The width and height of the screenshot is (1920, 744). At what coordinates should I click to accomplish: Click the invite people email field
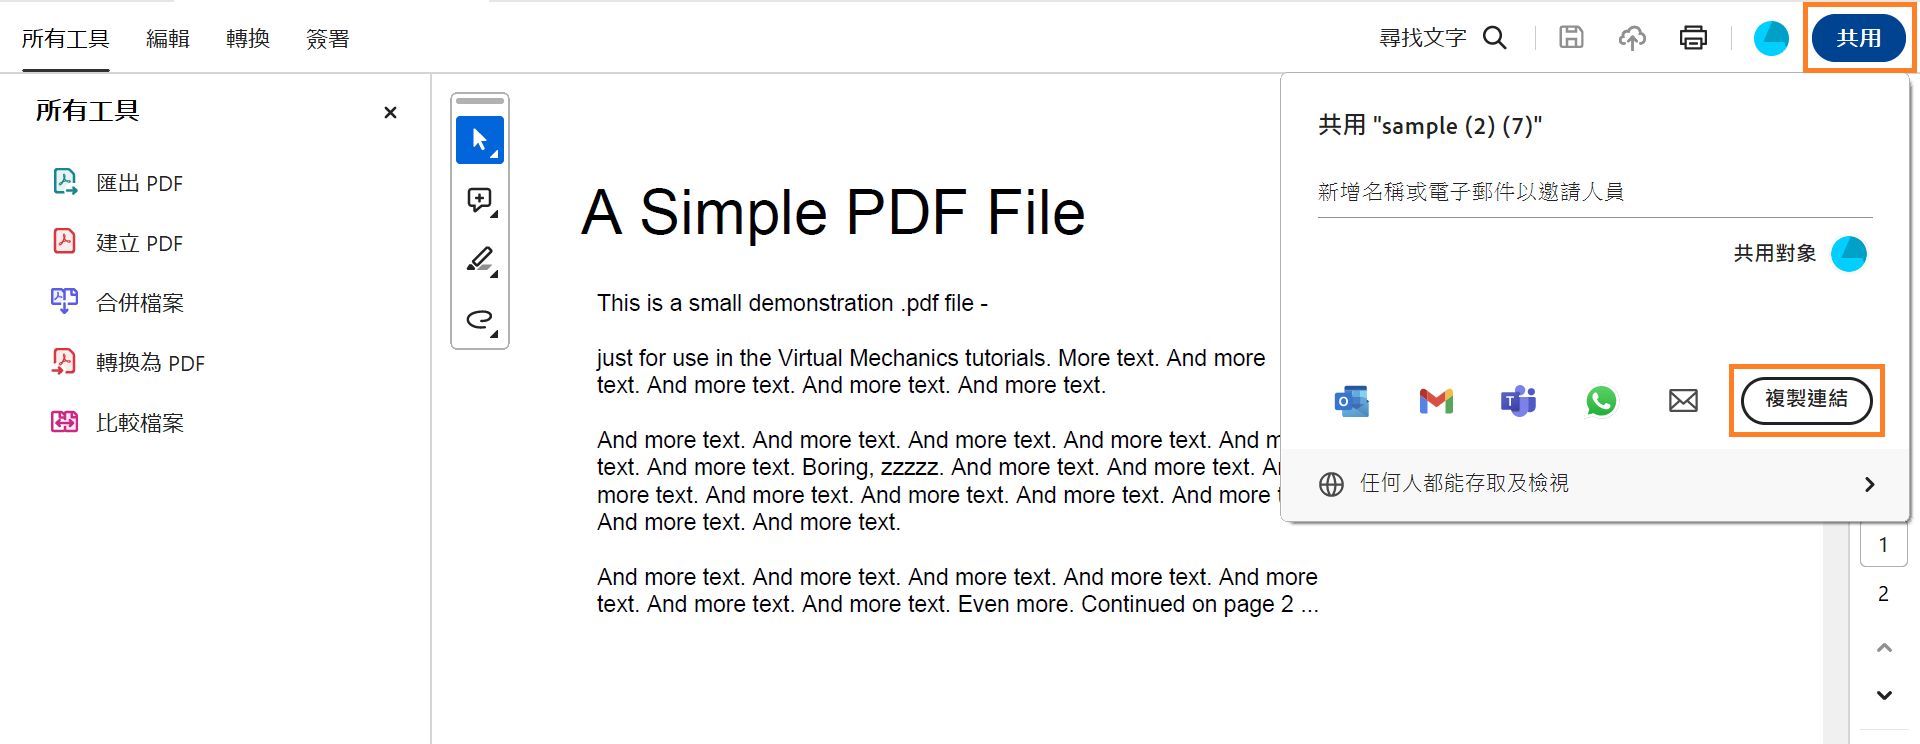pos(1594,192)
